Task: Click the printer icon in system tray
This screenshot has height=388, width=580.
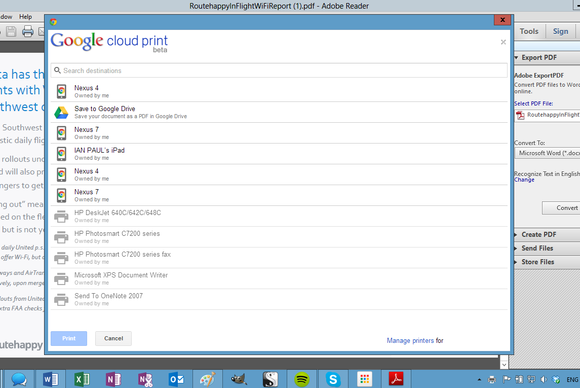Action: [x=492, y=379]
